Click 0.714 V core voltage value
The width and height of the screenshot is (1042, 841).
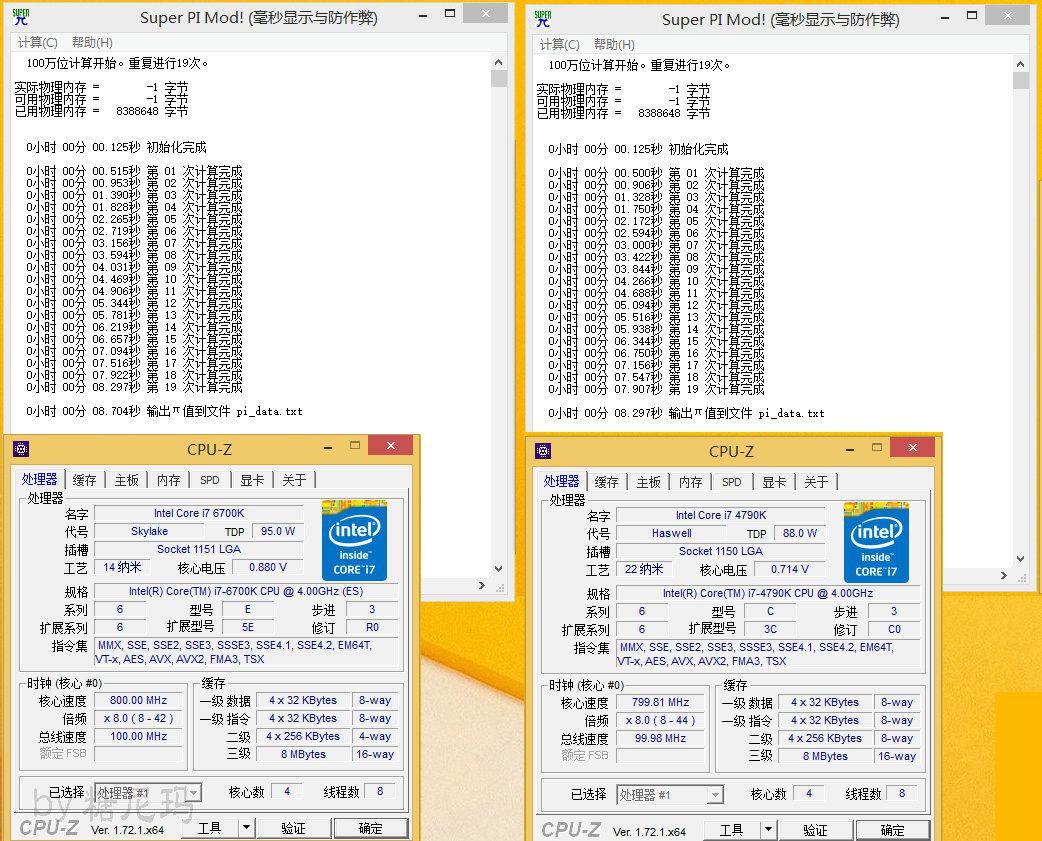(790, 569)
